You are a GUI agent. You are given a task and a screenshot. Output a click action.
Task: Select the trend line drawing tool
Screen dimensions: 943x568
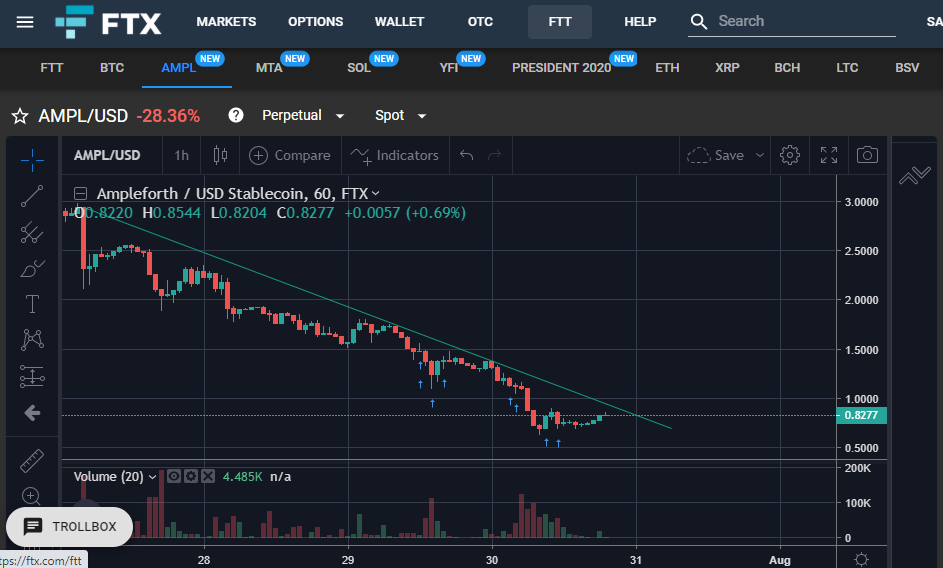(32, 196)
